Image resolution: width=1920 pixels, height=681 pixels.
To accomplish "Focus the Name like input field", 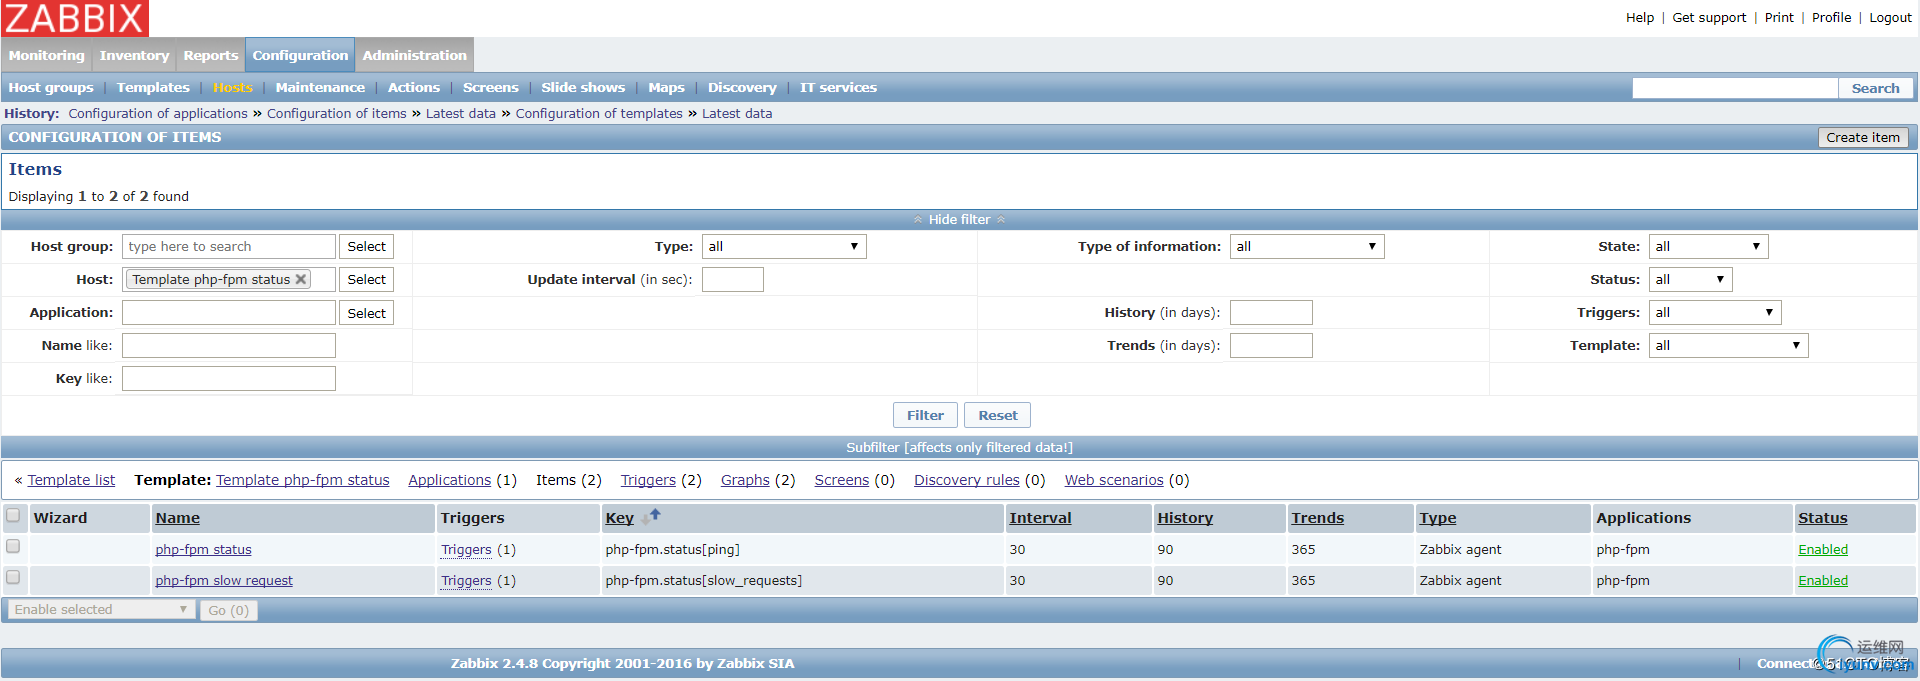I will click(229, 345).
